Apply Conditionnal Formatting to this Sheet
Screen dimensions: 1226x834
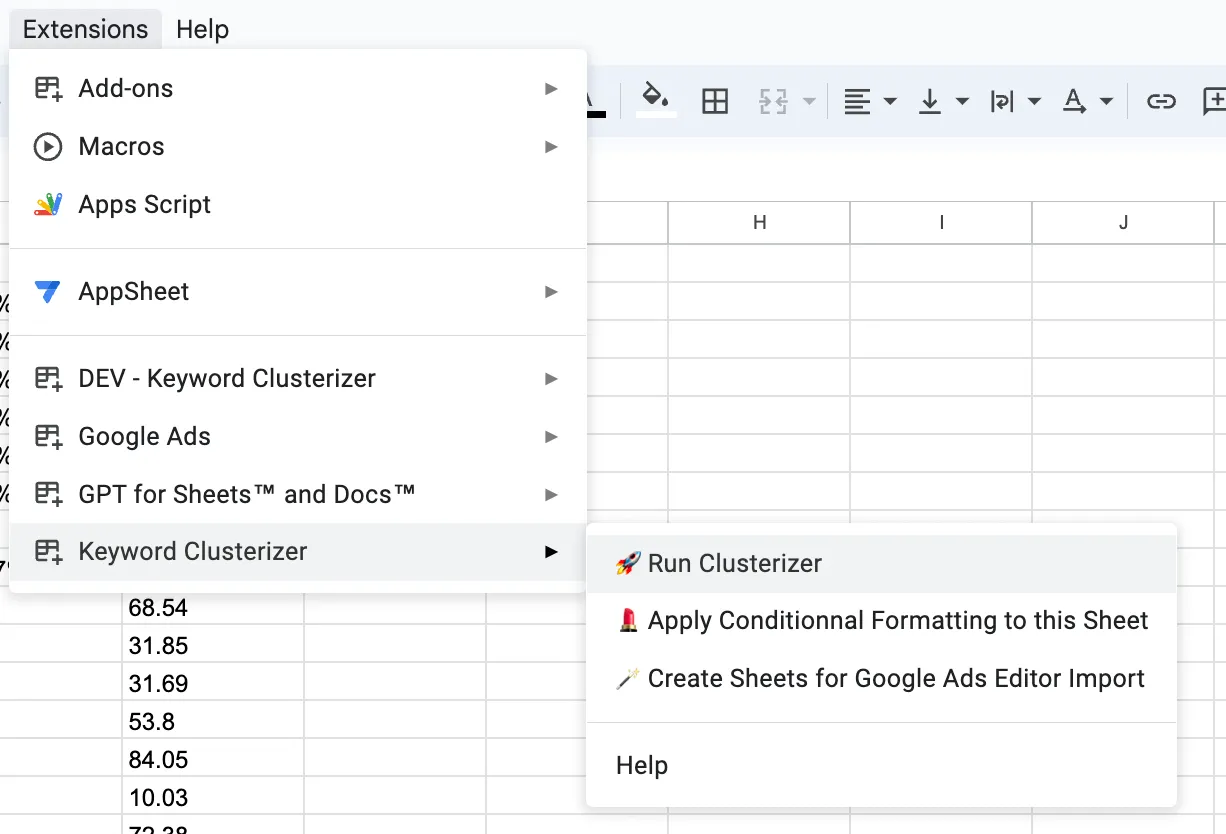[881, 621]
